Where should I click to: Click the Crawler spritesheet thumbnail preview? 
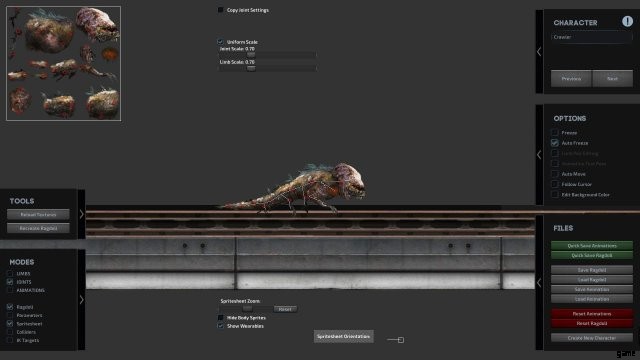click(64, 63)
